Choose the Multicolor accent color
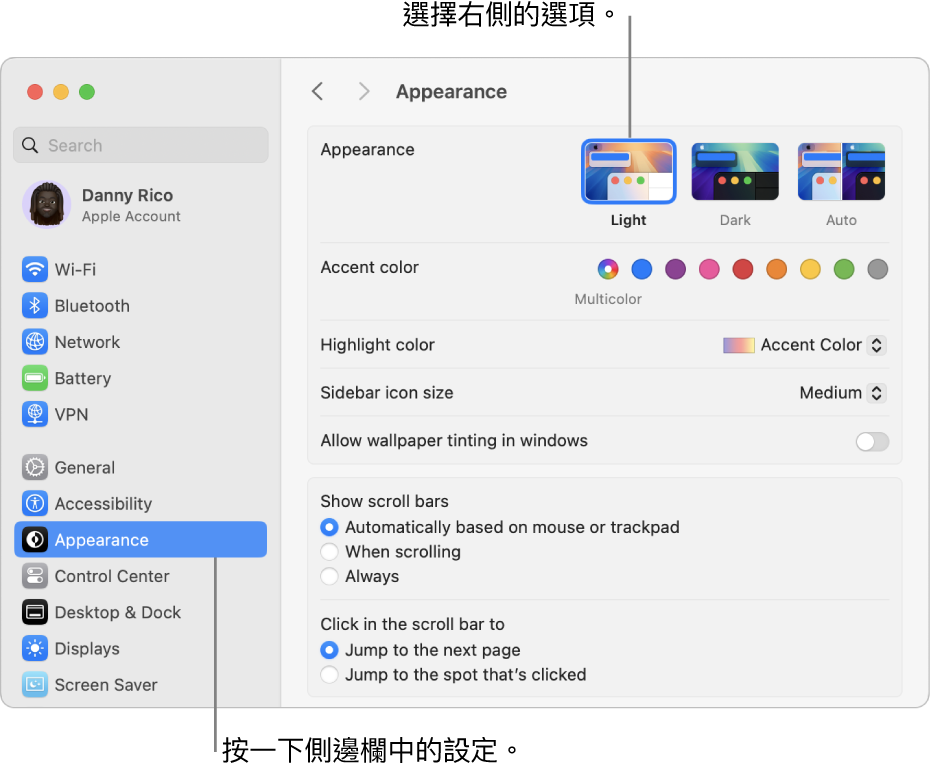The height and width of the screenshot is (771, 931). click(x=608, y=269)
